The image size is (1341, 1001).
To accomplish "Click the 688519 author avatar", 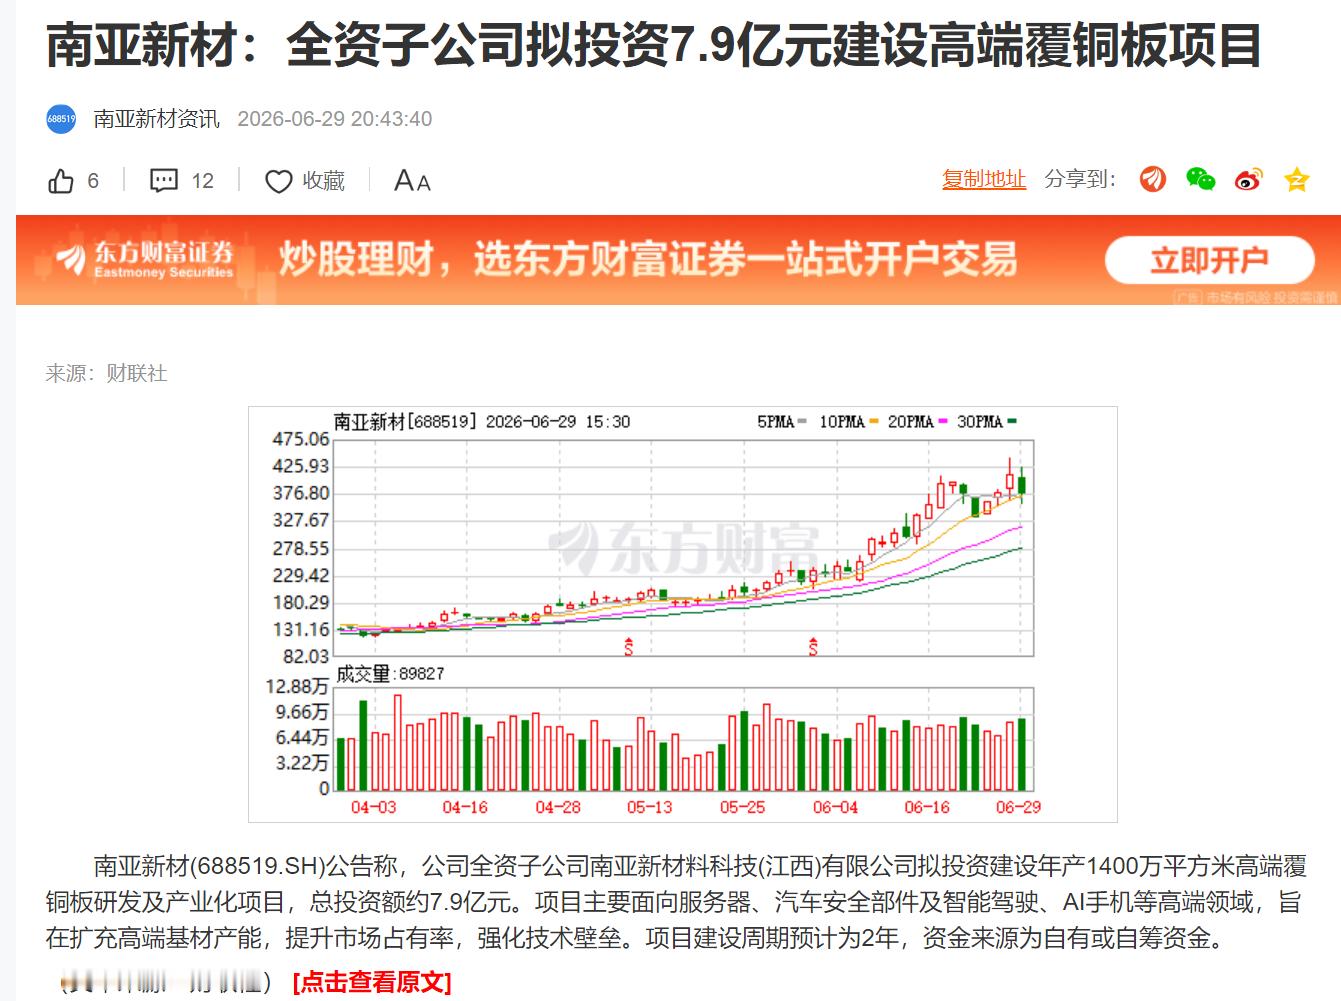I will tap(61, 119).
